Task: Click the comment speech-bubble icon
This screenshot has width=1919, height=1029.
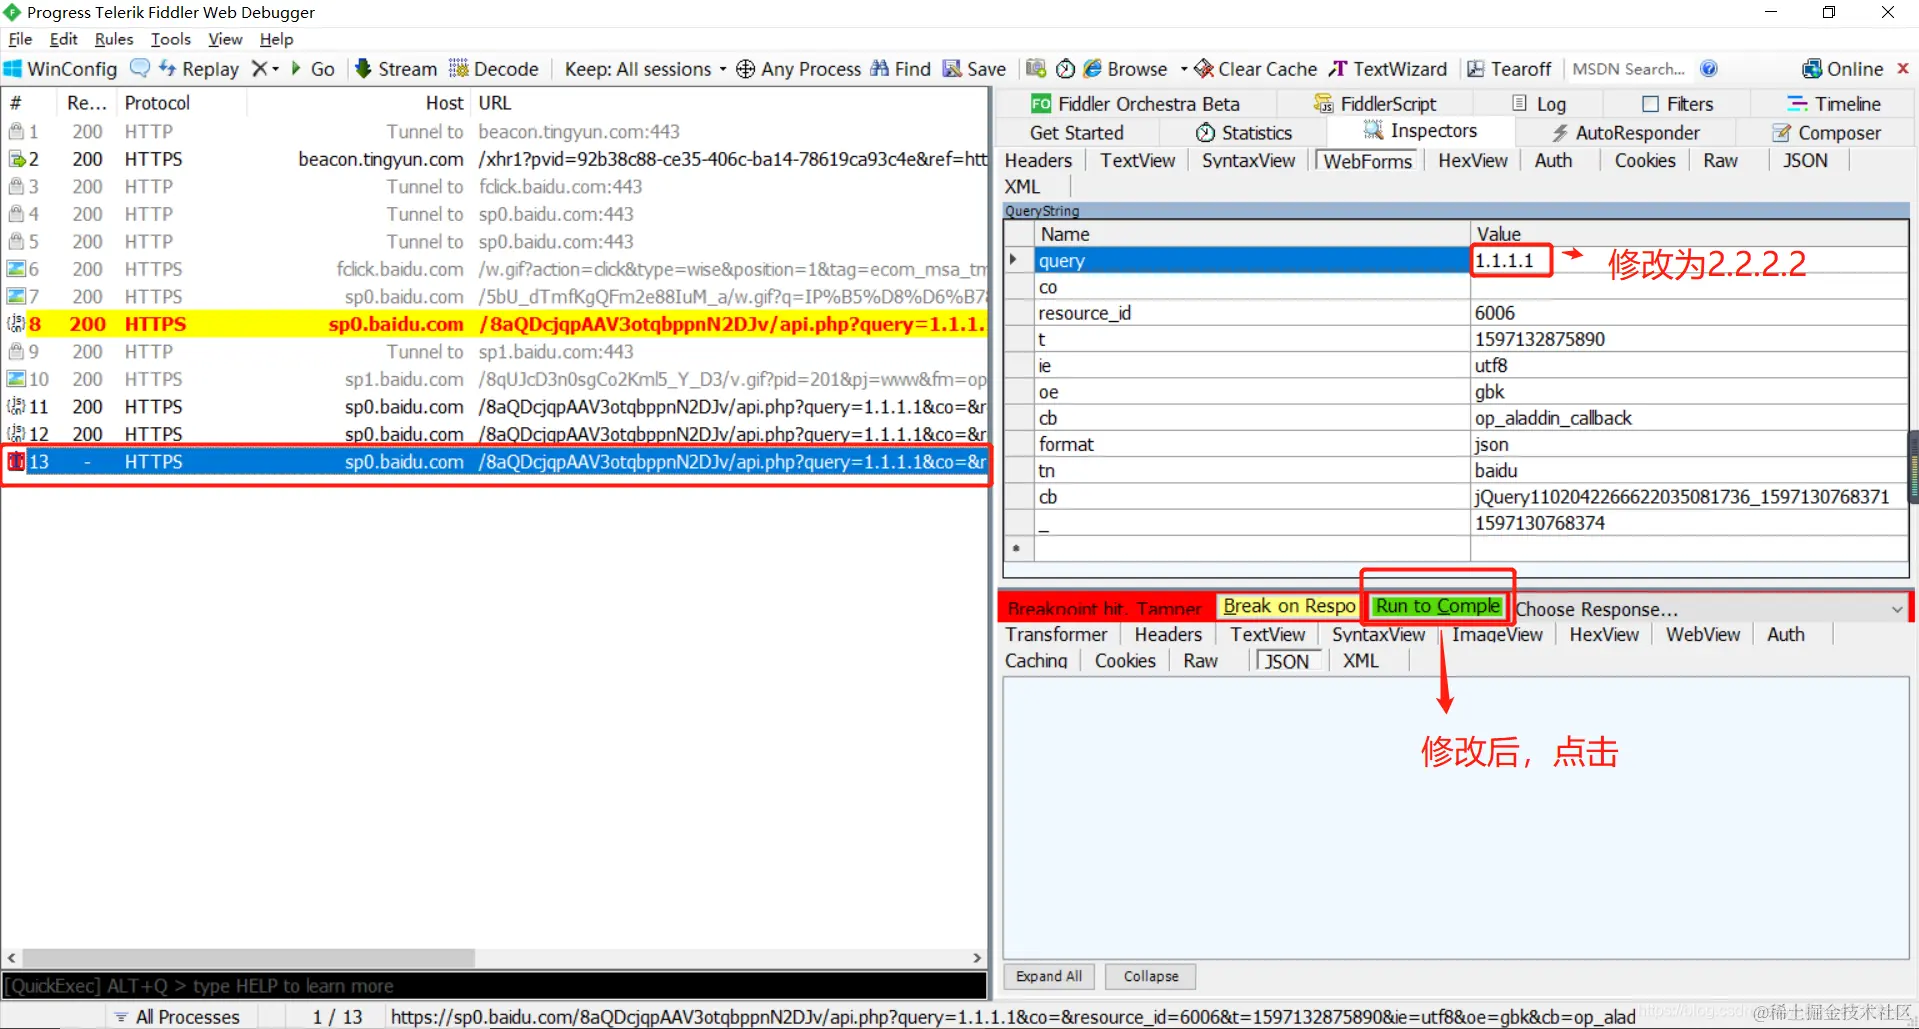Action: coord(140,68)
